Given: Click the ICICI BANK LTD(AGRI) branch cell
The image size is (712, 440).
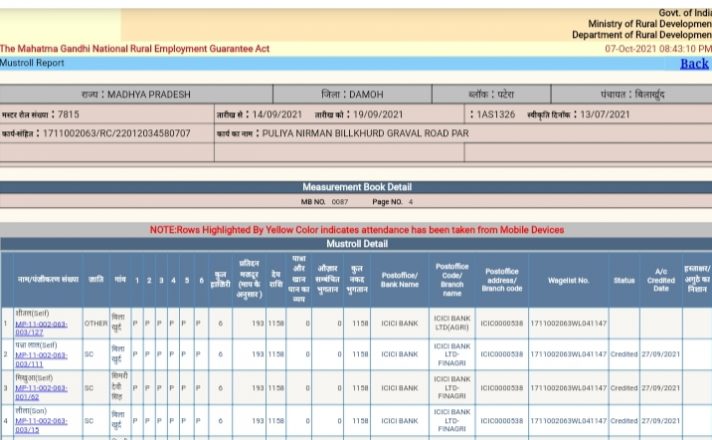Looking at the screenshot, I should (452, 323).
